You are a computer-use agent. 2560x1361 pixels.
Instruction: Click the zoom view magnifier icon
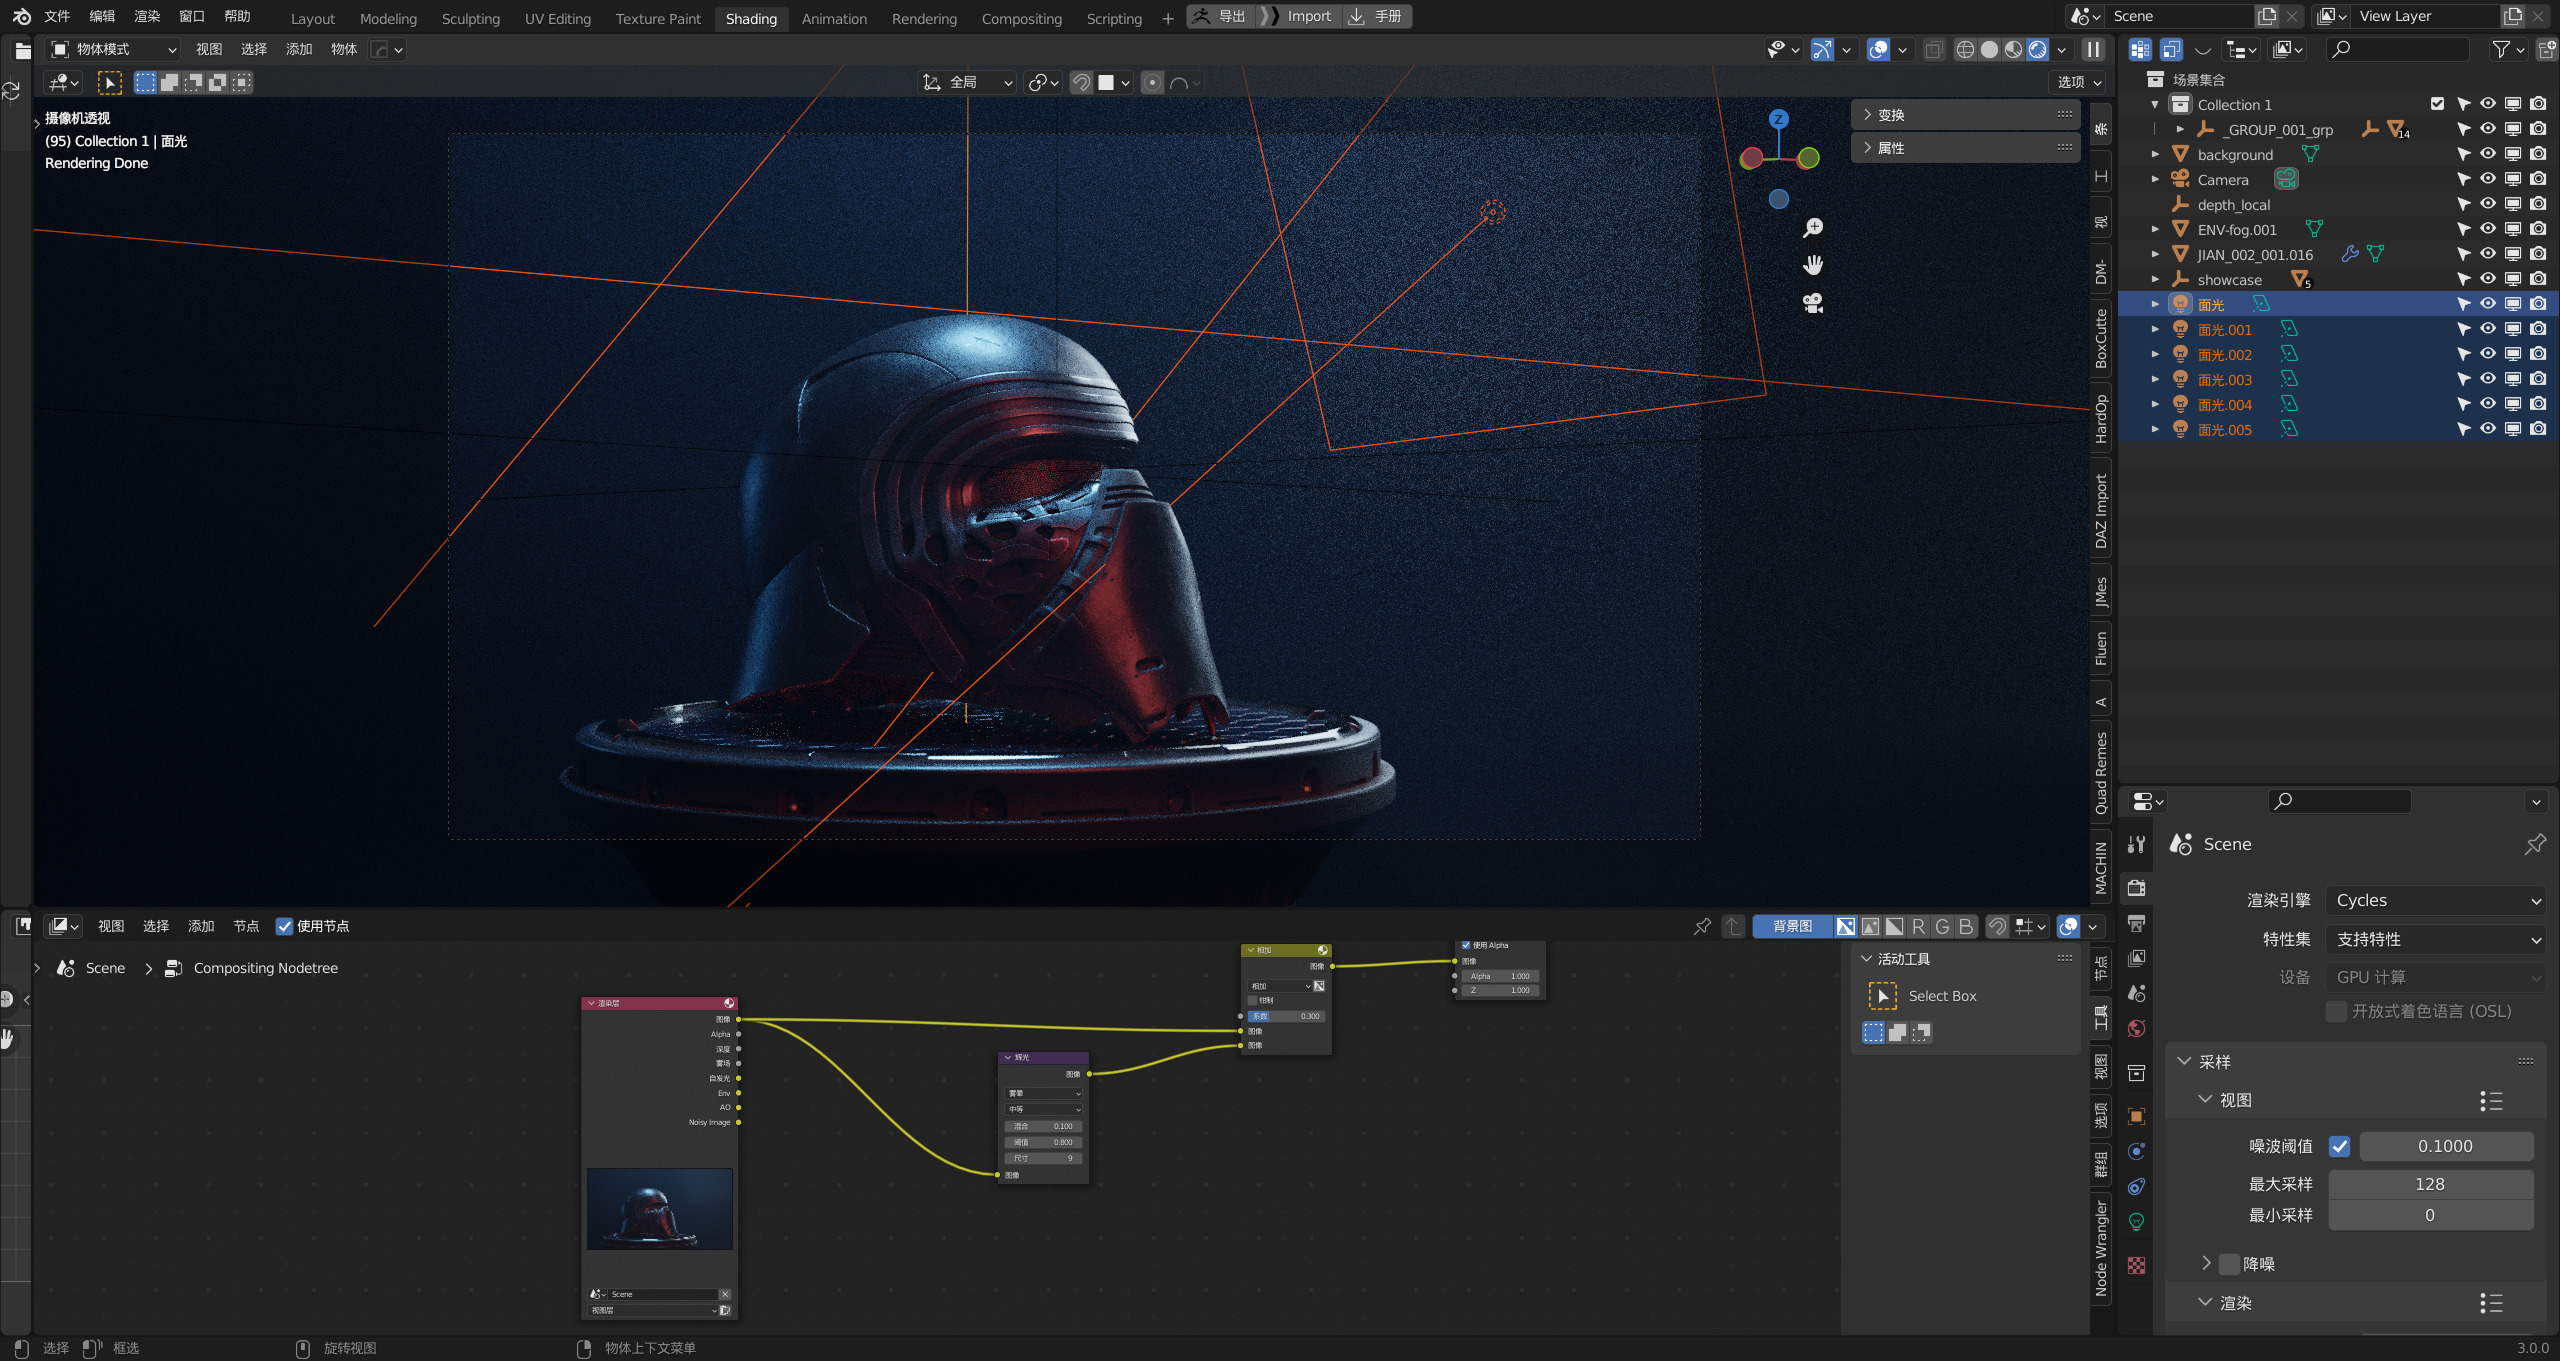pyautogui.click(x=1813, y=228)
